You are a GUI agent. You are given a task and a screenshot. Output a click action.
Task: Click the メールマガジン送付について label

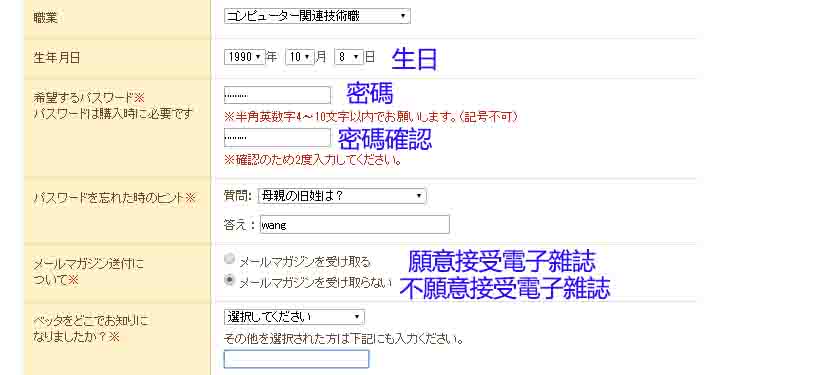(89, 272)
